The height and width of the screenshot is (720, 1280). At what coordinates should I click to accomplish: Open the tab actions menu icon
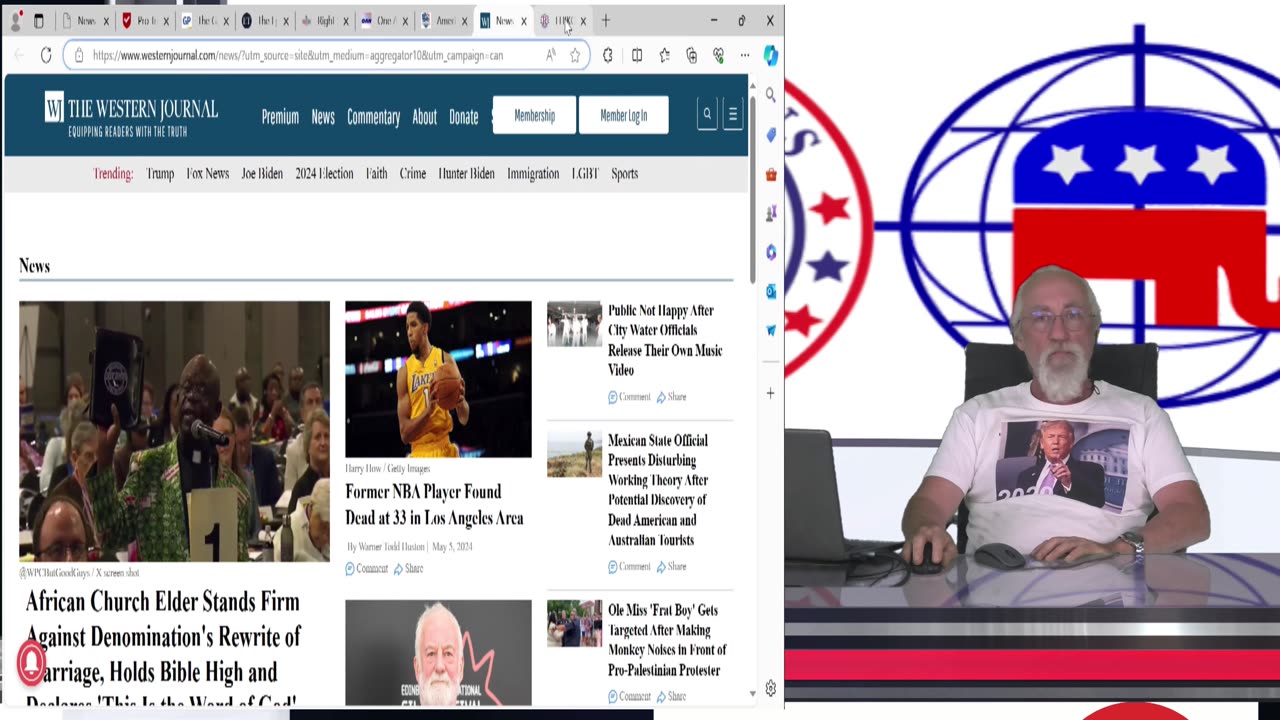pyautogui.click(x=39, y=20)
